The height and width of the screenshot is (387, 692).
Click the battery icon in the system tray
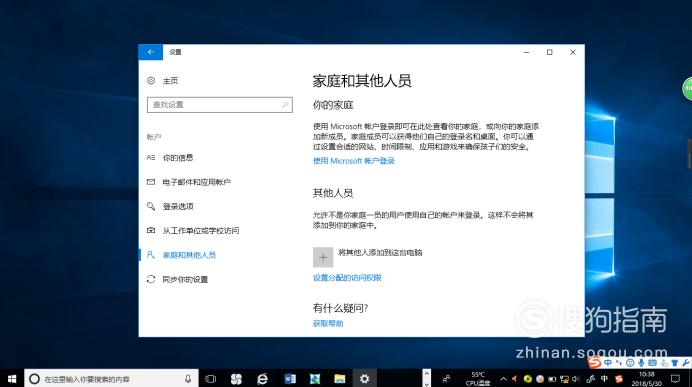(x=552, y=379)
